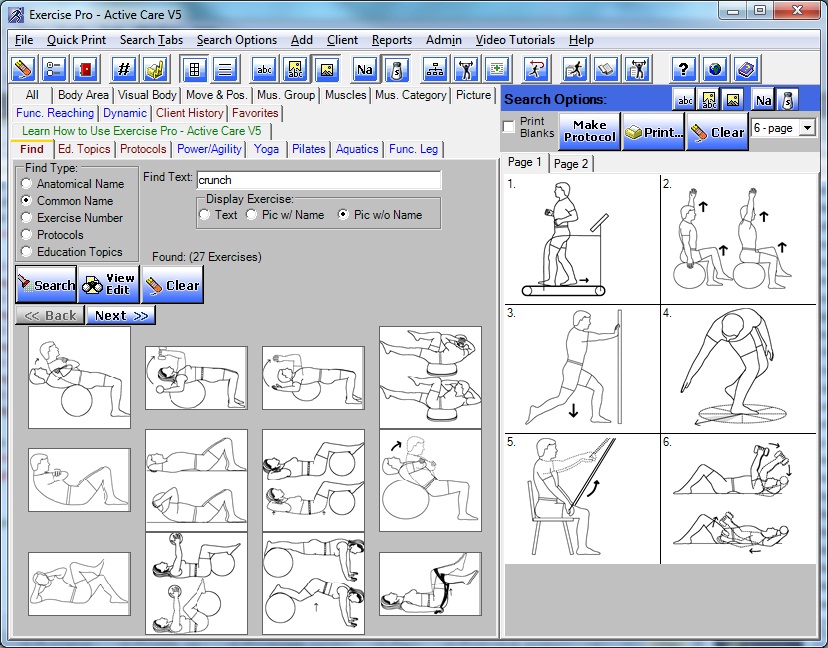Click 'abc' icon in Search Options header

(685, 99)
